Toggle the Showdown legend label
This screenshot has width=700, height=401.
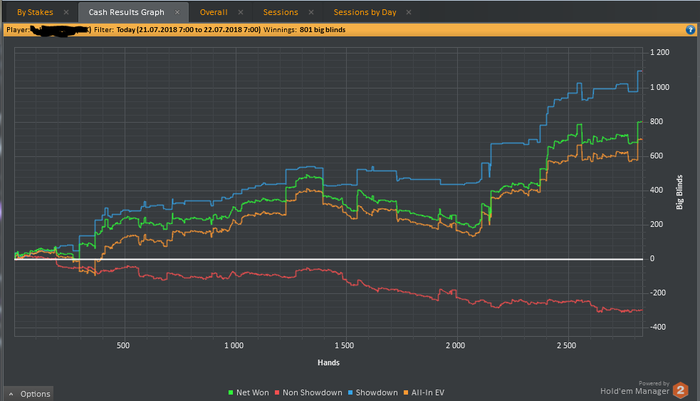(377, 393)
